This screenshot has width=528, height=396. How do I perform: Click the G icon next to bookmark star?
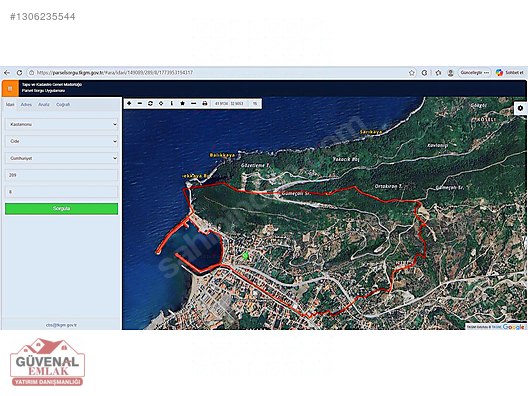tap(425, 73)
